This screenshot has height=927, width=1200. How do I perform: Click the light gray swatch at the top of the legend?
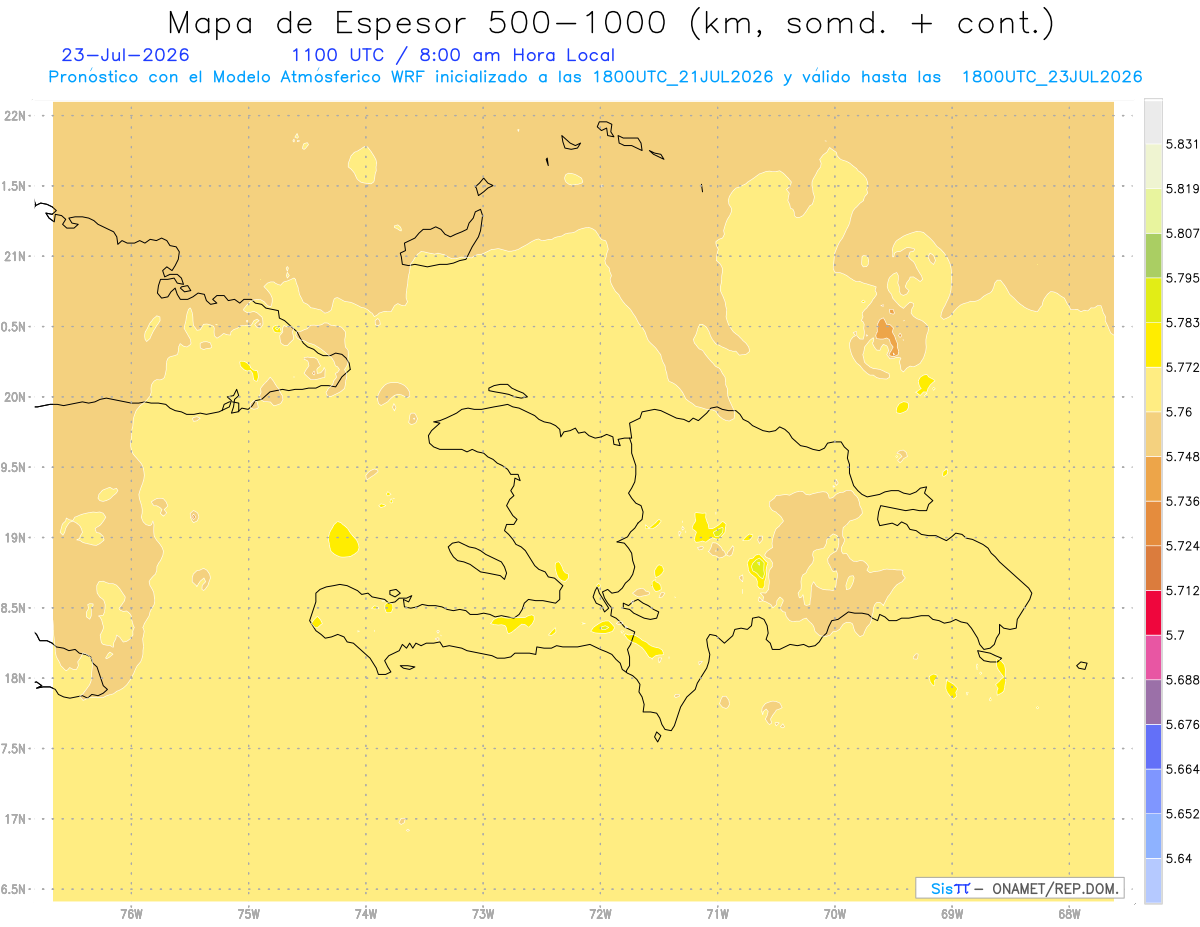[1153, 121]
